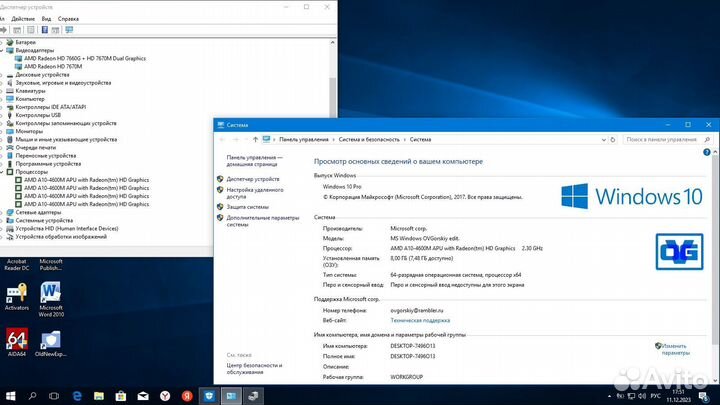Open the Действие menu in Device Manager
This screenshot has width=720, height=405.
click(23, 19)
